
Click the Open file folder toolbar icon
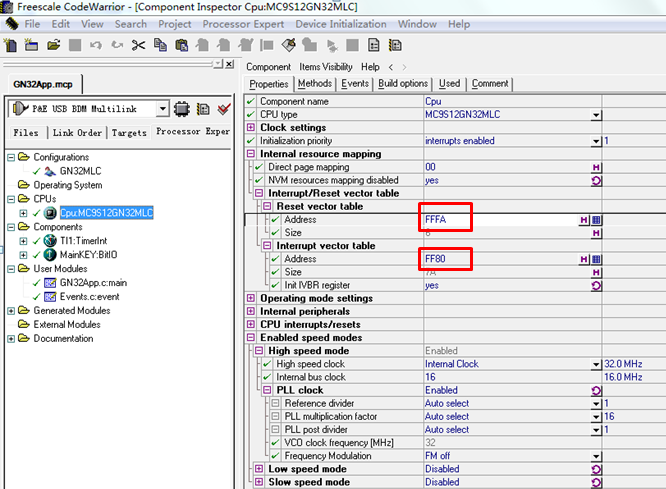(53, 45)
